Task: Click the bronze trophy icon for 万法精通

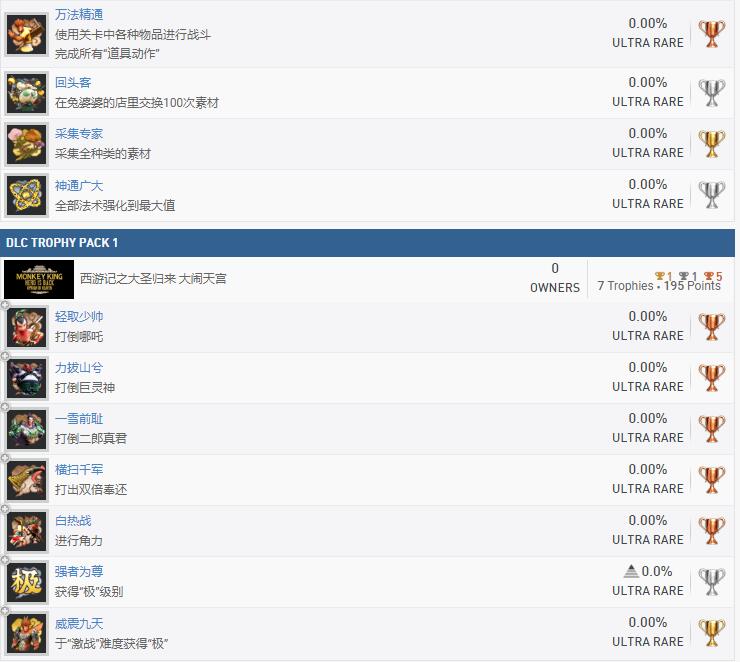Action: 711,33
